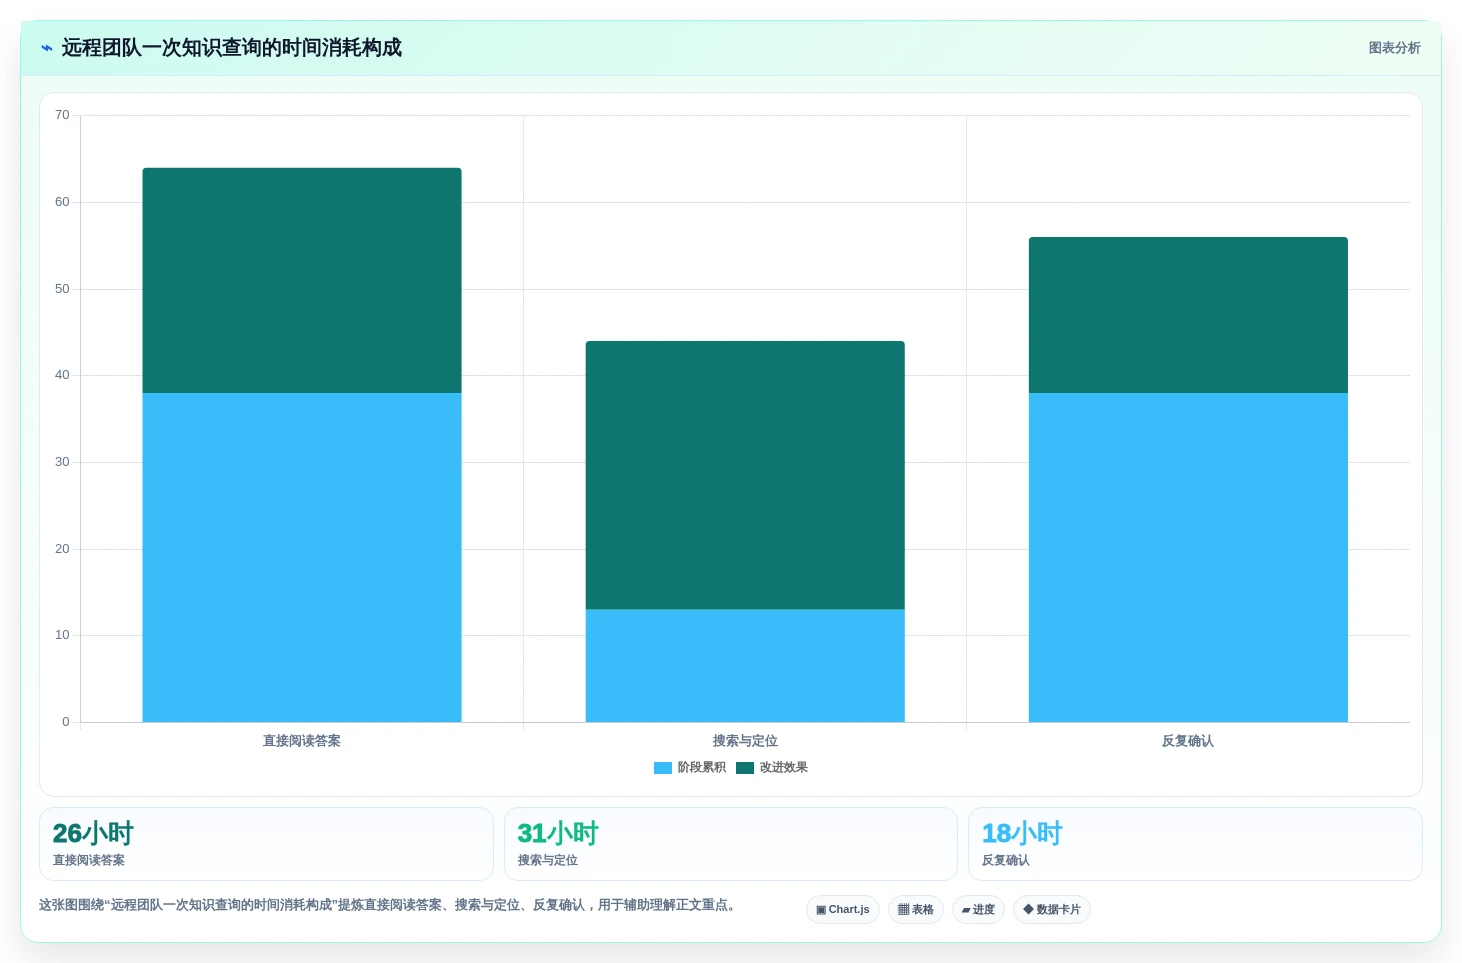This screenshot has width=1462, height=963.
Task: Click the dark green segment of 反复确认 bar
Action: click(1188, 315)
